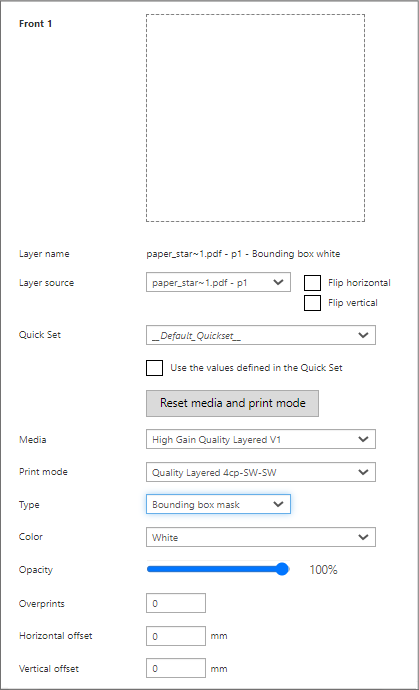The height and width of the screenshot is (690, 419).
Task: Open the Layer source dropdown
Action: 218,282
